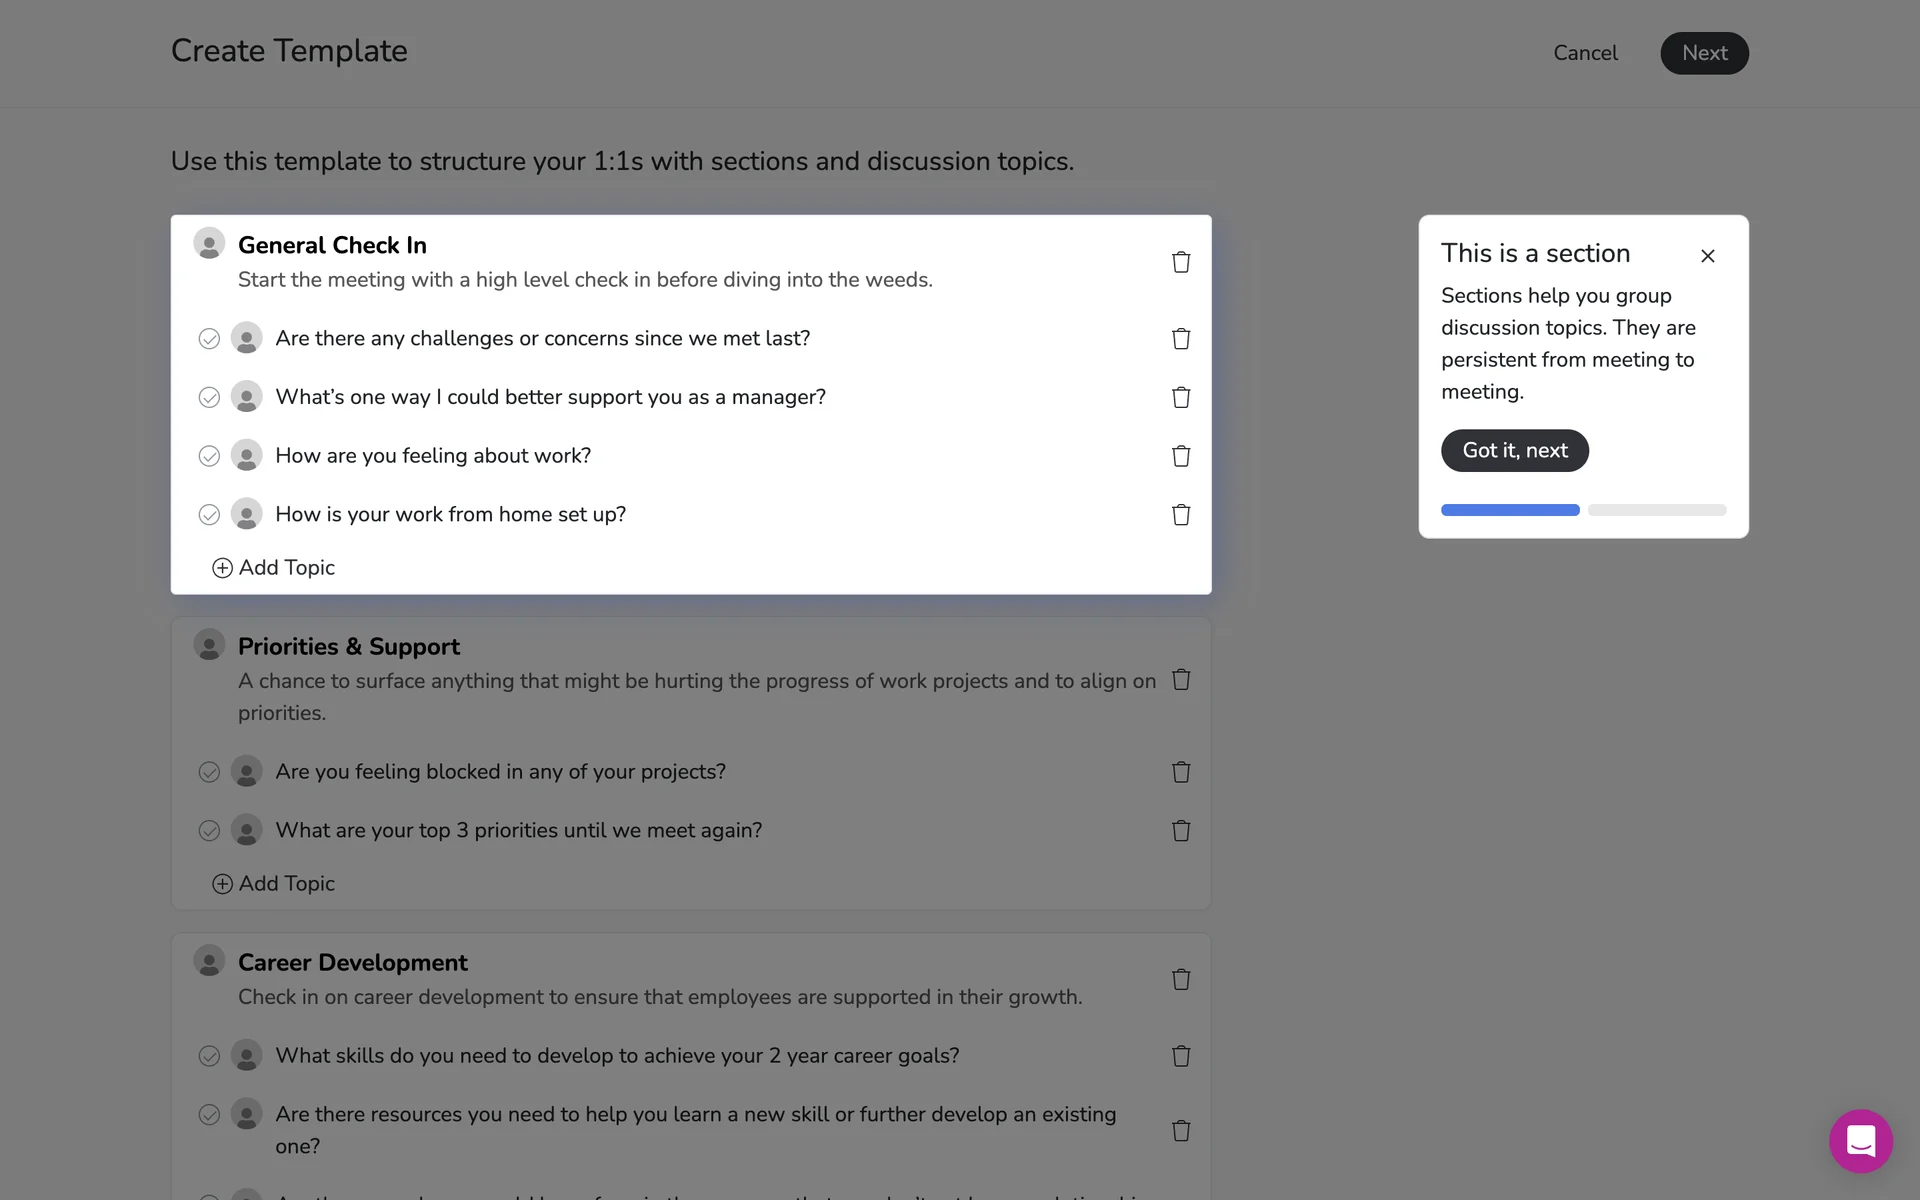Delete the Priorities & Support section
Screen dimensions: 1920x1200
[1181, 680]
